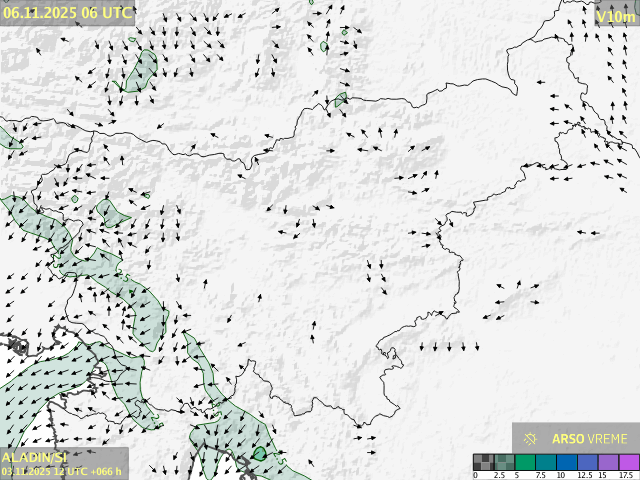The height and width of the screenshot is (480, 640).
Task: Select the green checkered 2.5 legend swatch
Action: pyautogui.click(x=504, y=462)
